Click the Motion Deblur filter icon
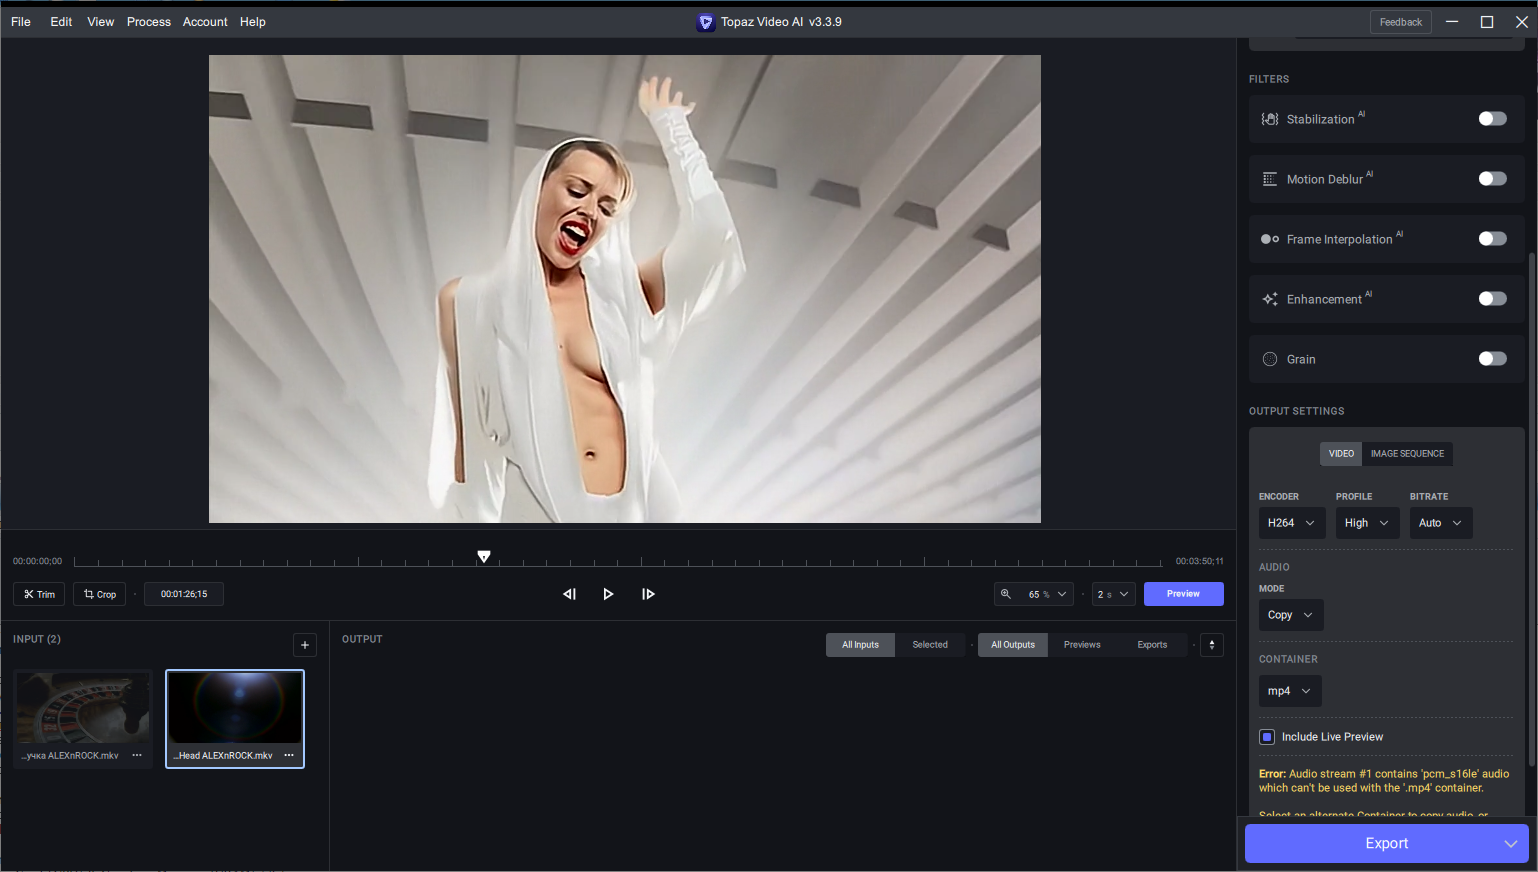 click(1270, 179)
